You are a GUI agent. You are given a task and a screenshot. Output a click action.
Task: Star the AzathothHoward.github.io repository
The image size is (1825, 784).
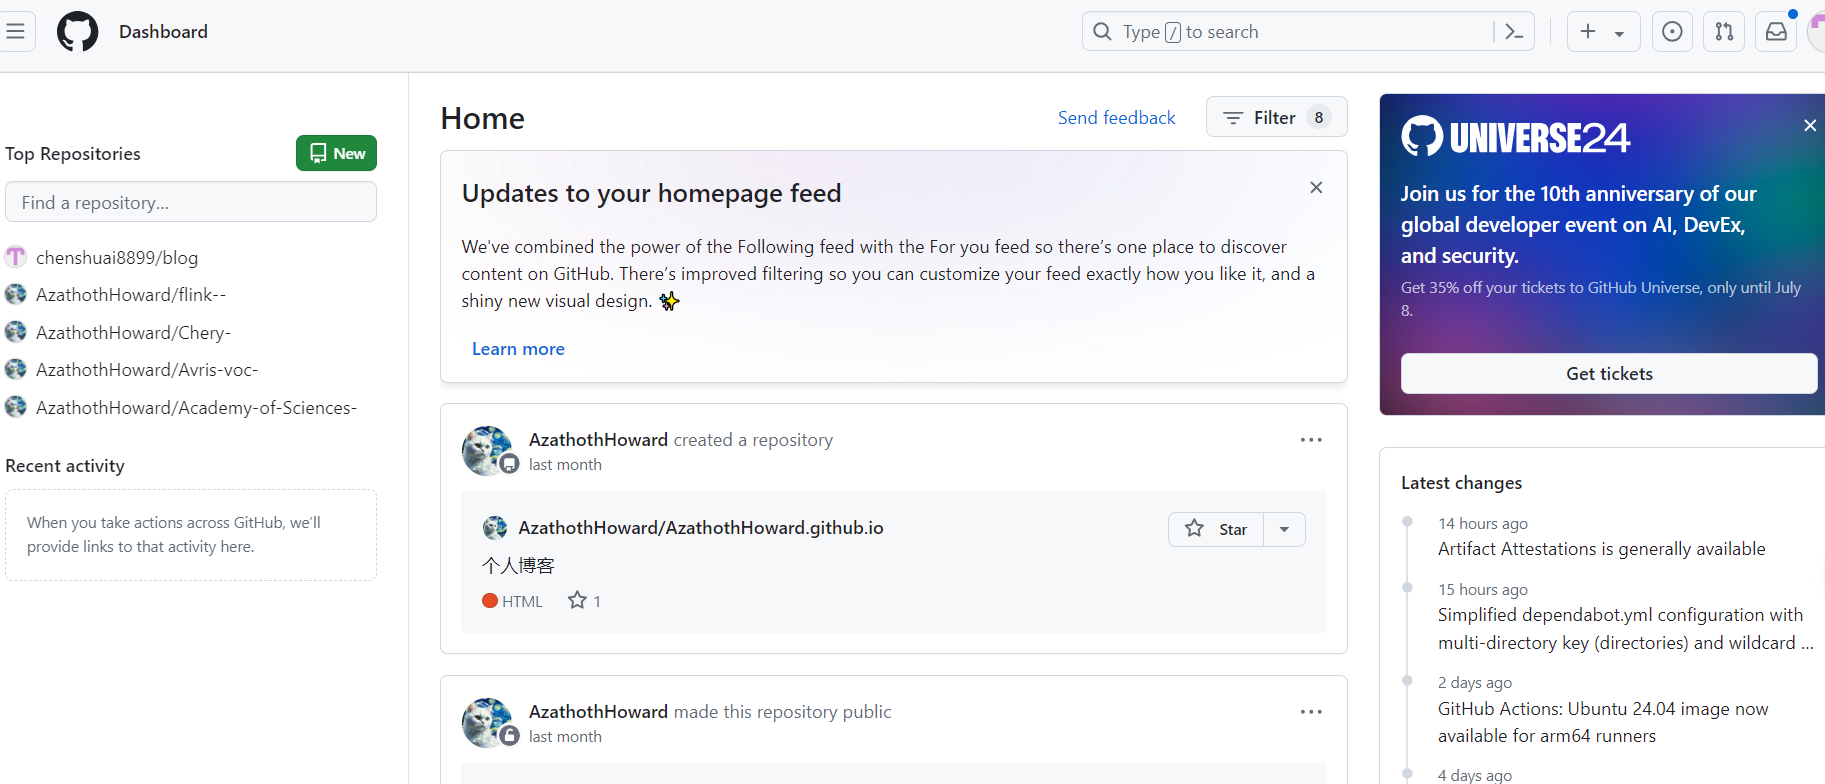(x=1217, y=529)
